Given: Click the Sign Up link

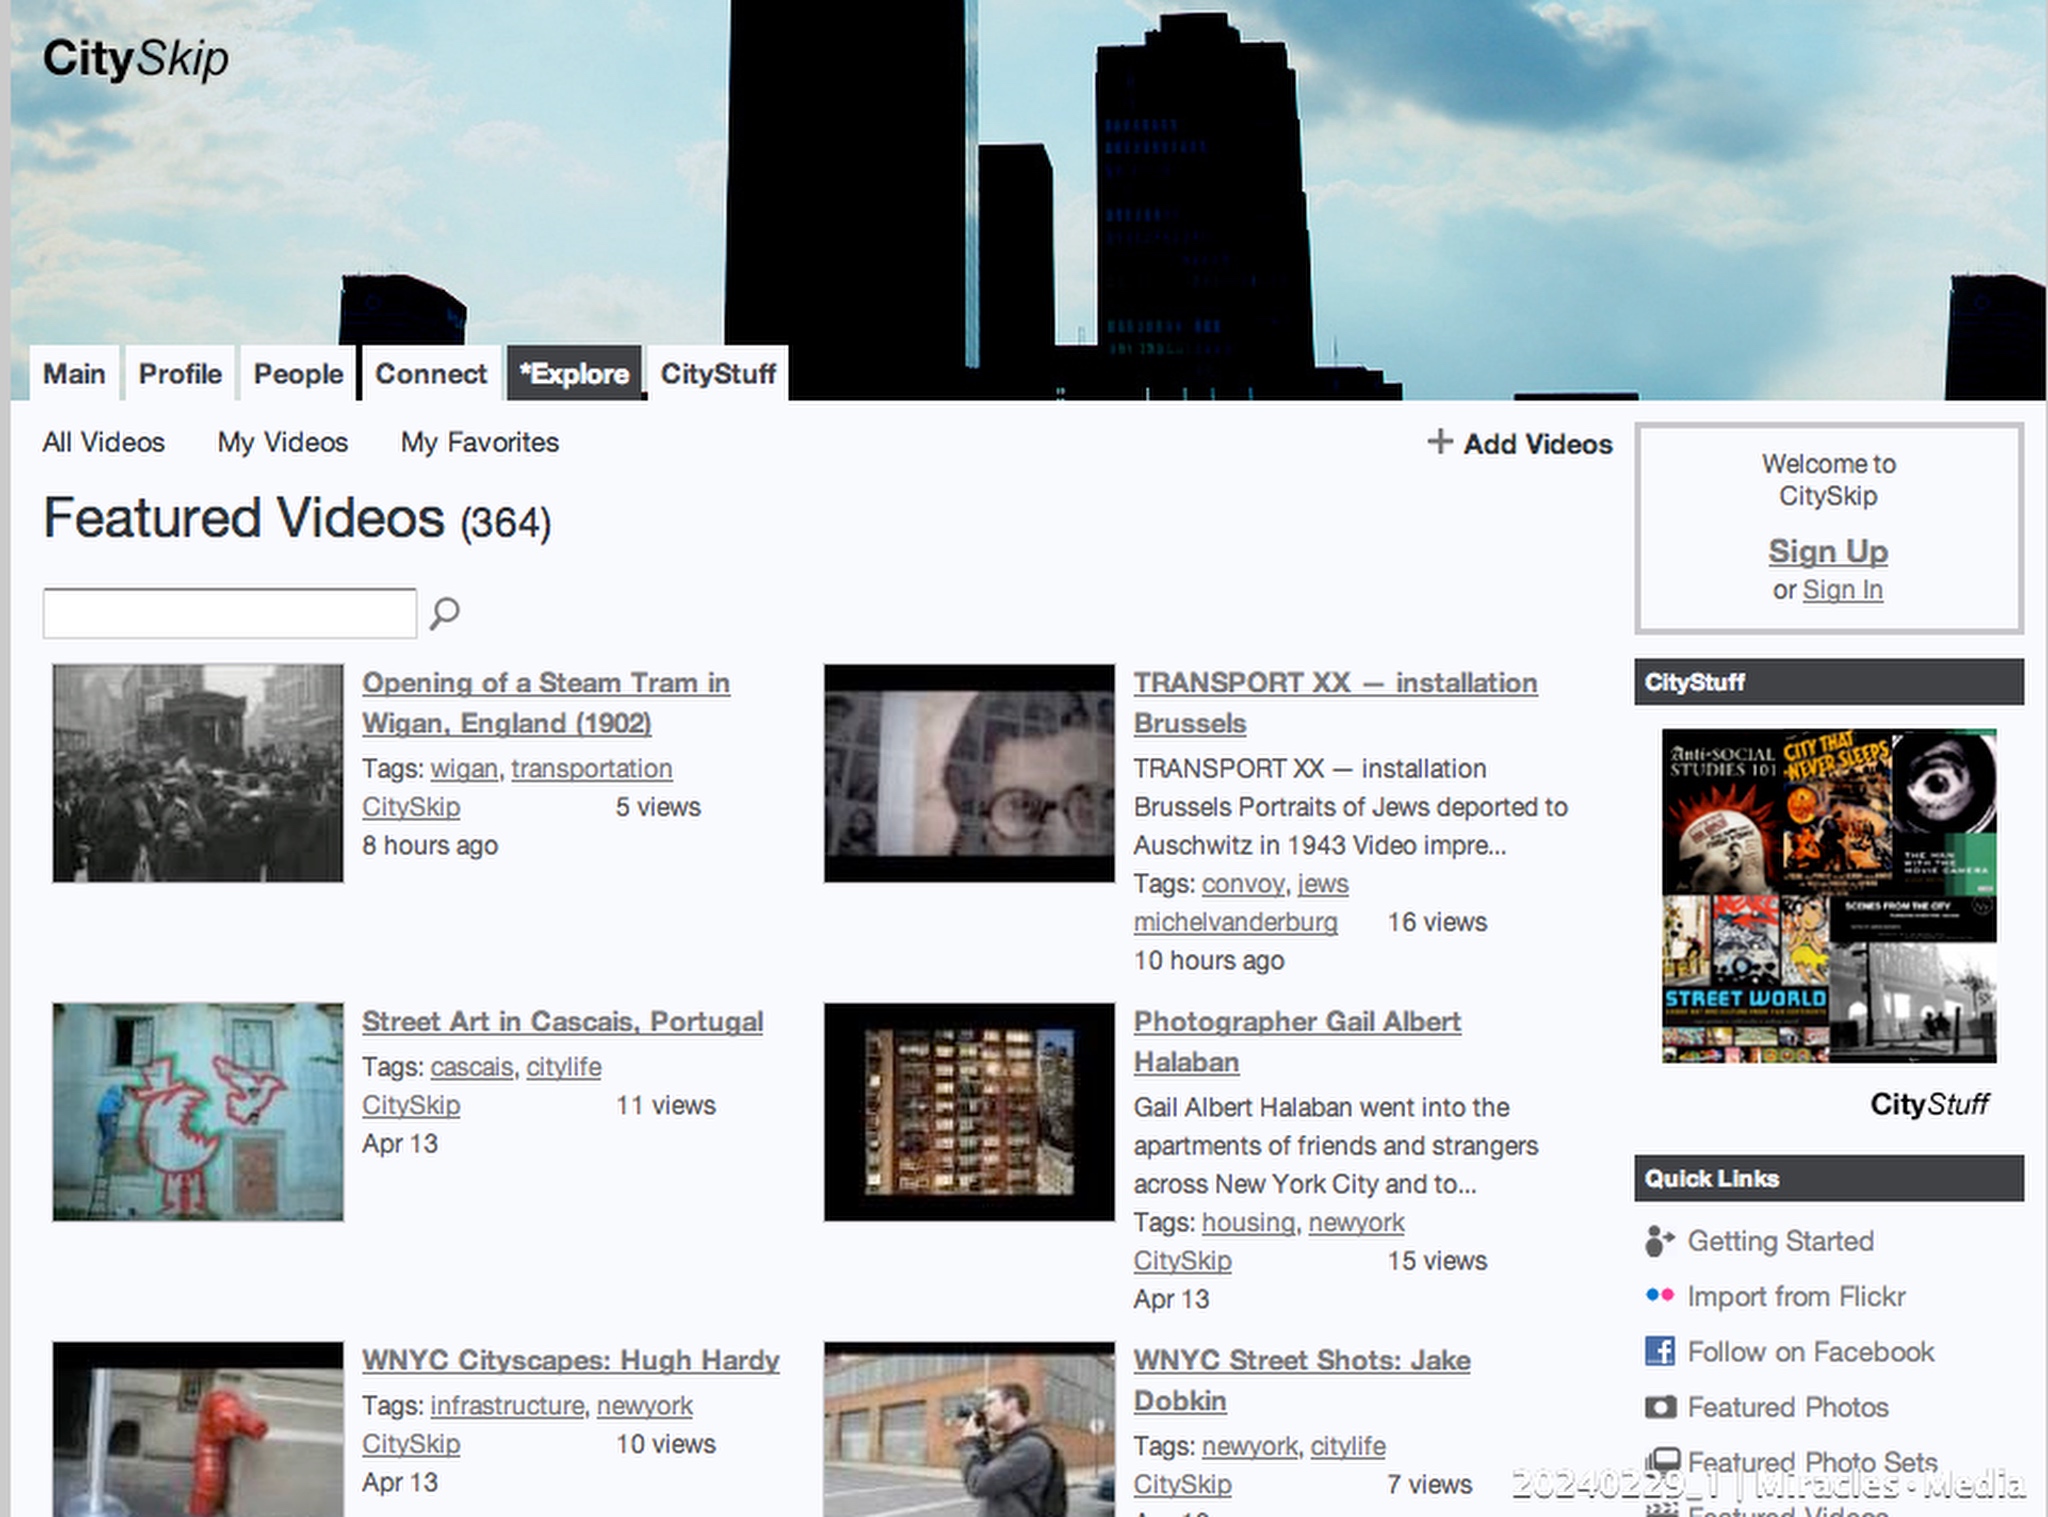Looking at the screenshot, I should [1827, 551].
